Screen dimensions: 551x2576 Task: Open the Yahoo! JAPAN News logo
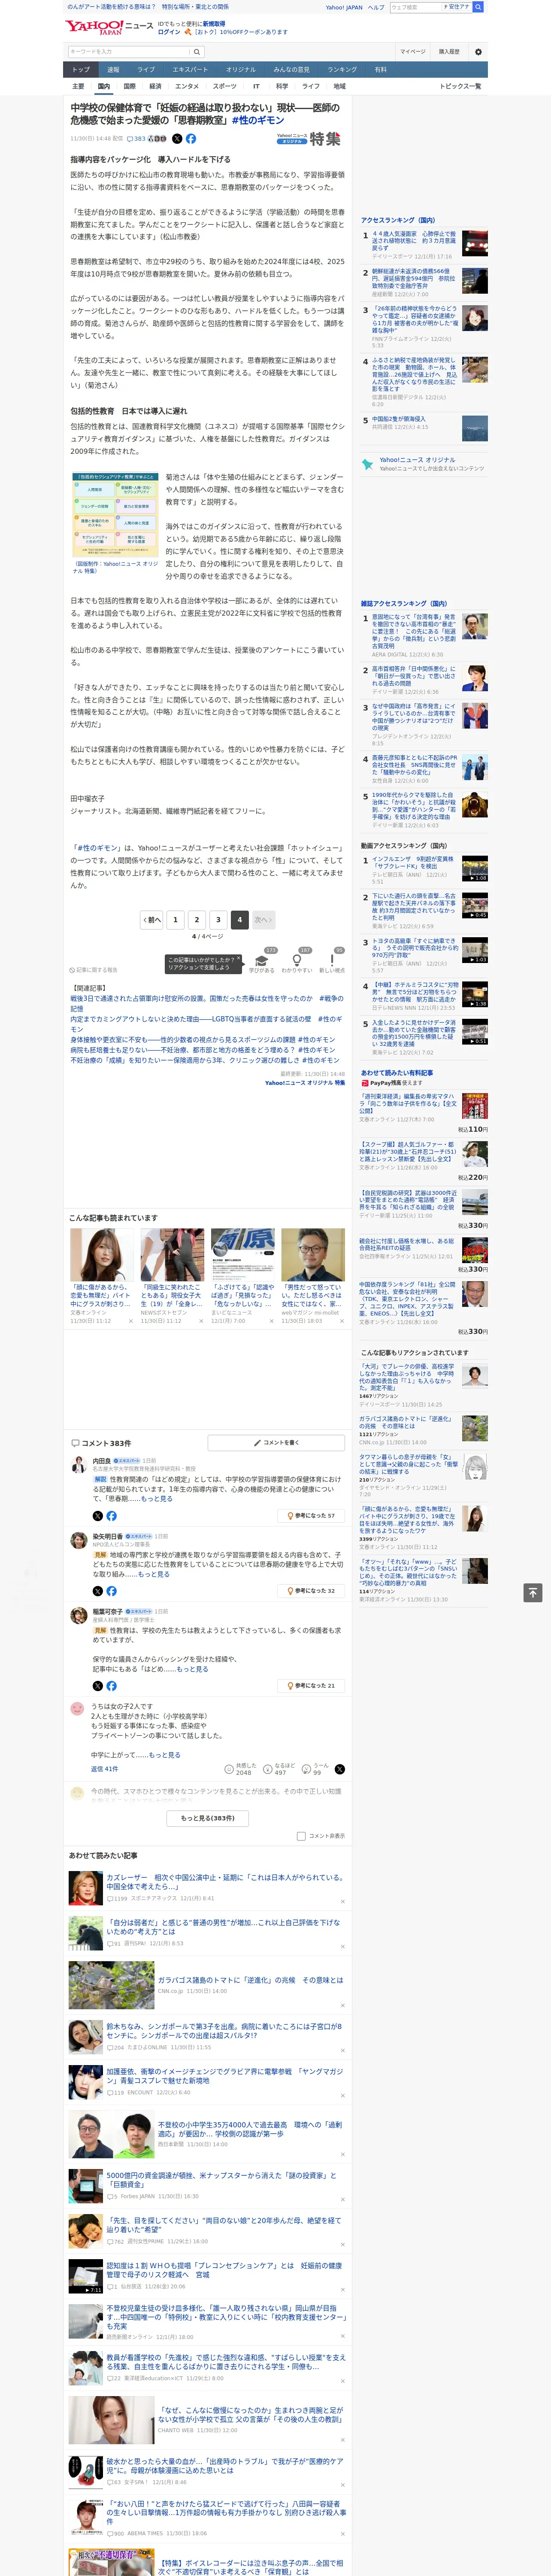109,27
